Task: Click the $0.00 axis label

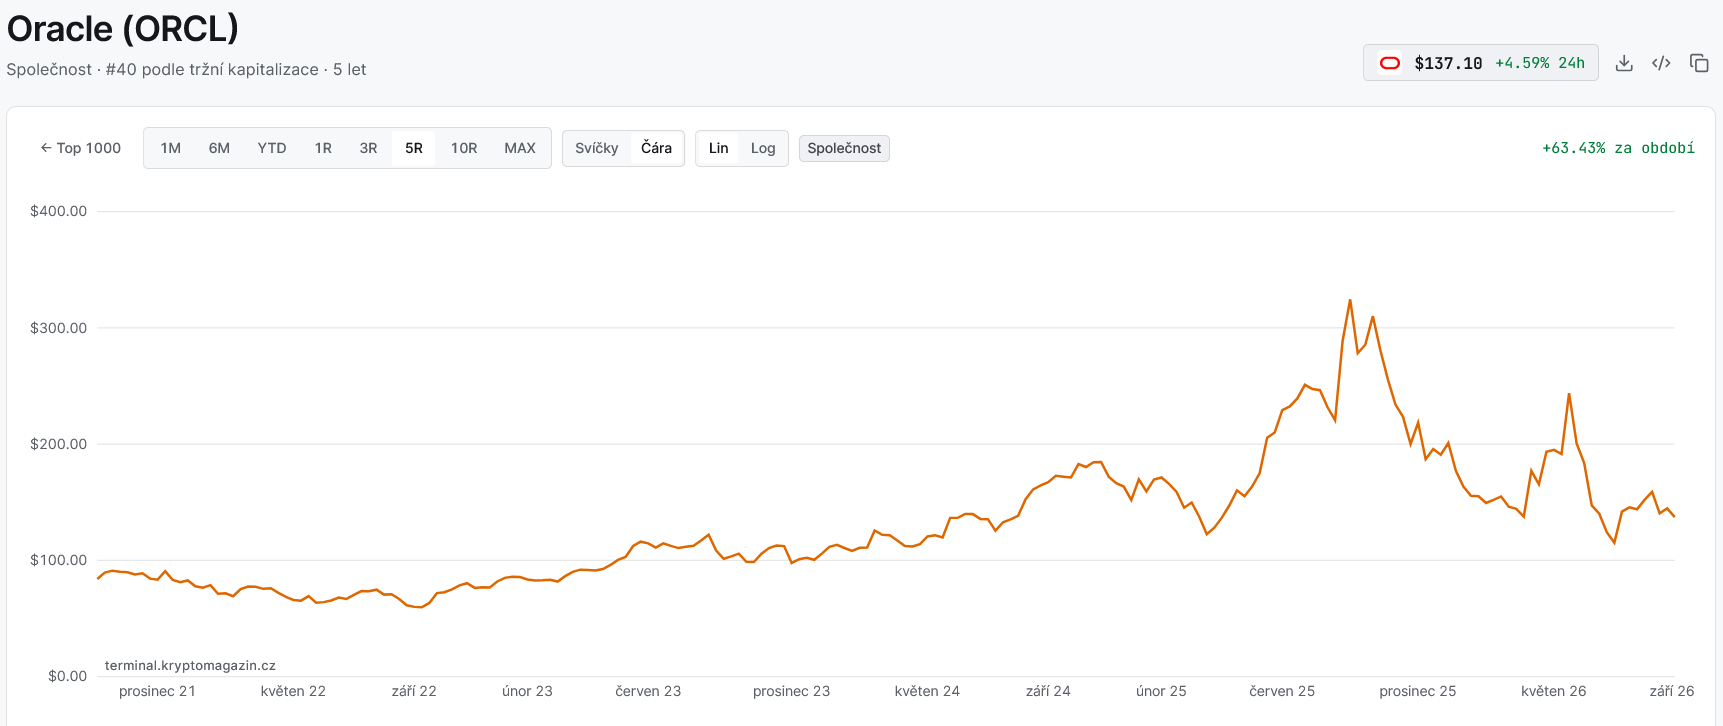Action: pos(67,676)
